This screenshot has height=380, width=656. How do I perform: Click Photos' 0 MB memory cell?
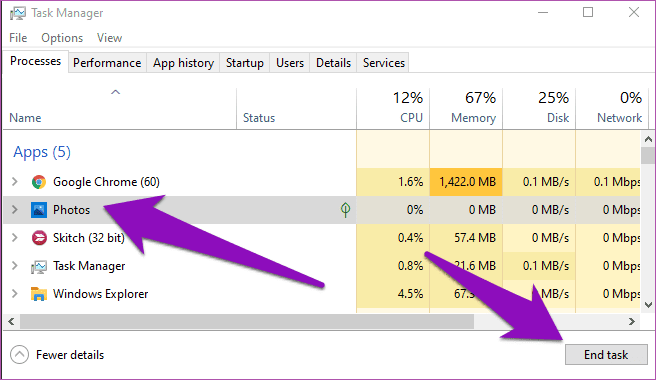pos(466,210)
